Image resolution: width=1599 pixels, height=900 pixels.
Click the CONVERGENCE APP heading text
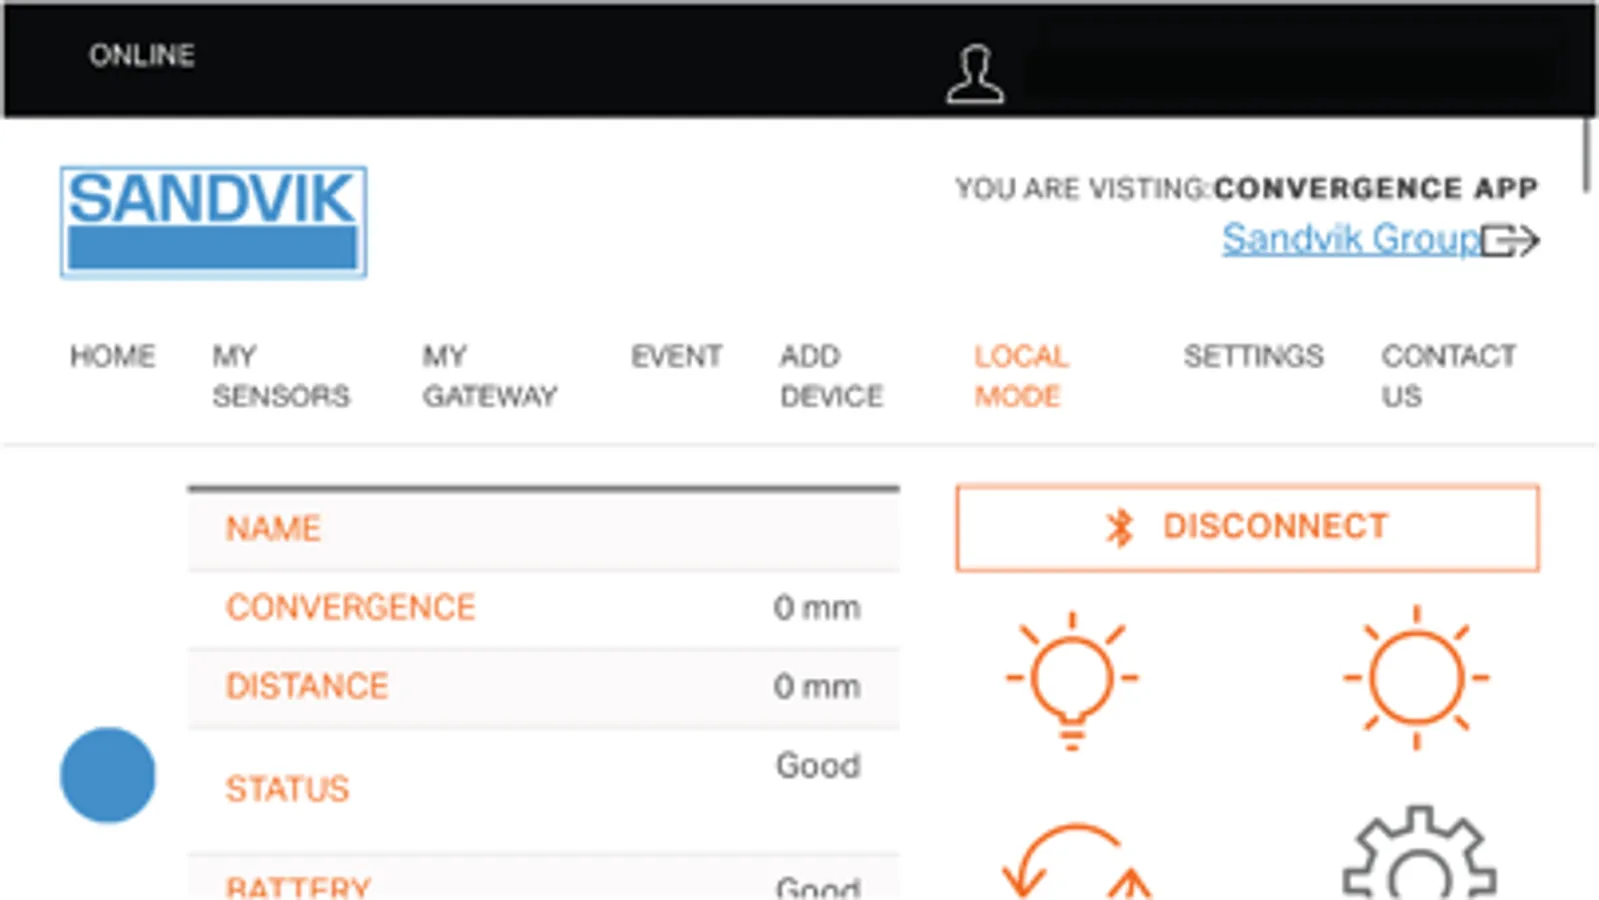[1376, 188]
